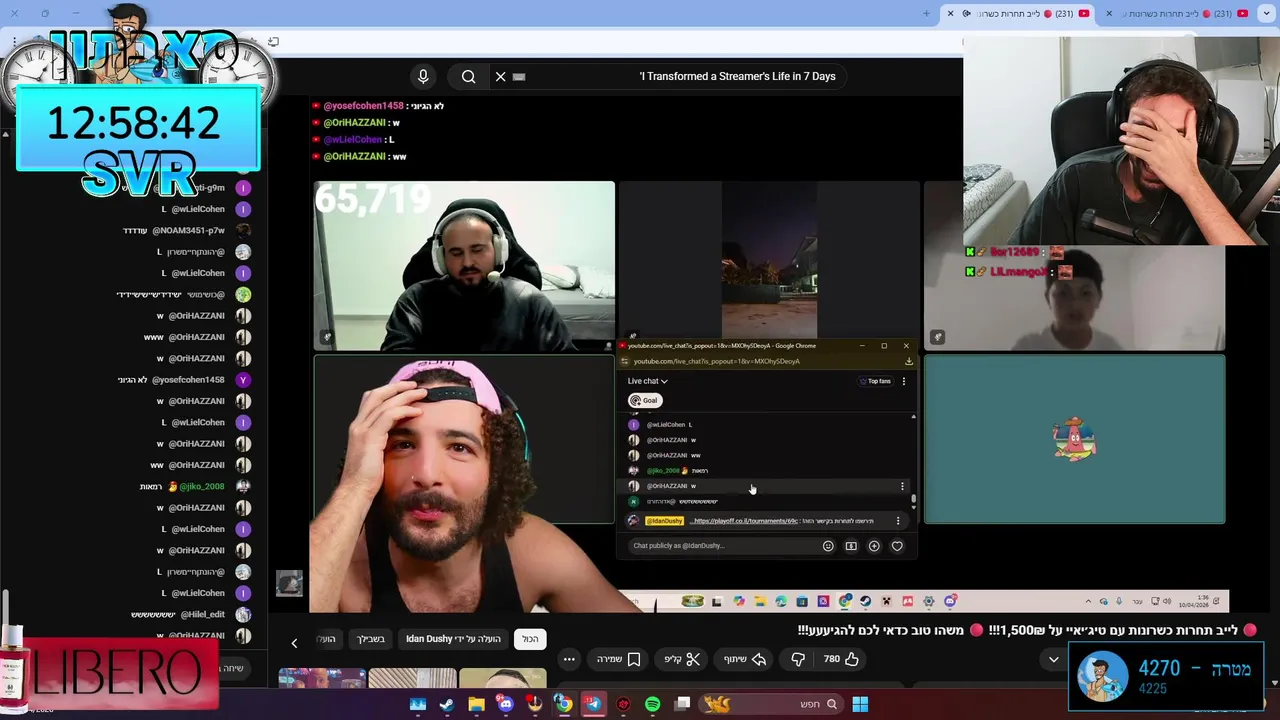Screen dimensions: 1280x720
Task: Open a new browser tab with plus button
Action: point(926,13)
